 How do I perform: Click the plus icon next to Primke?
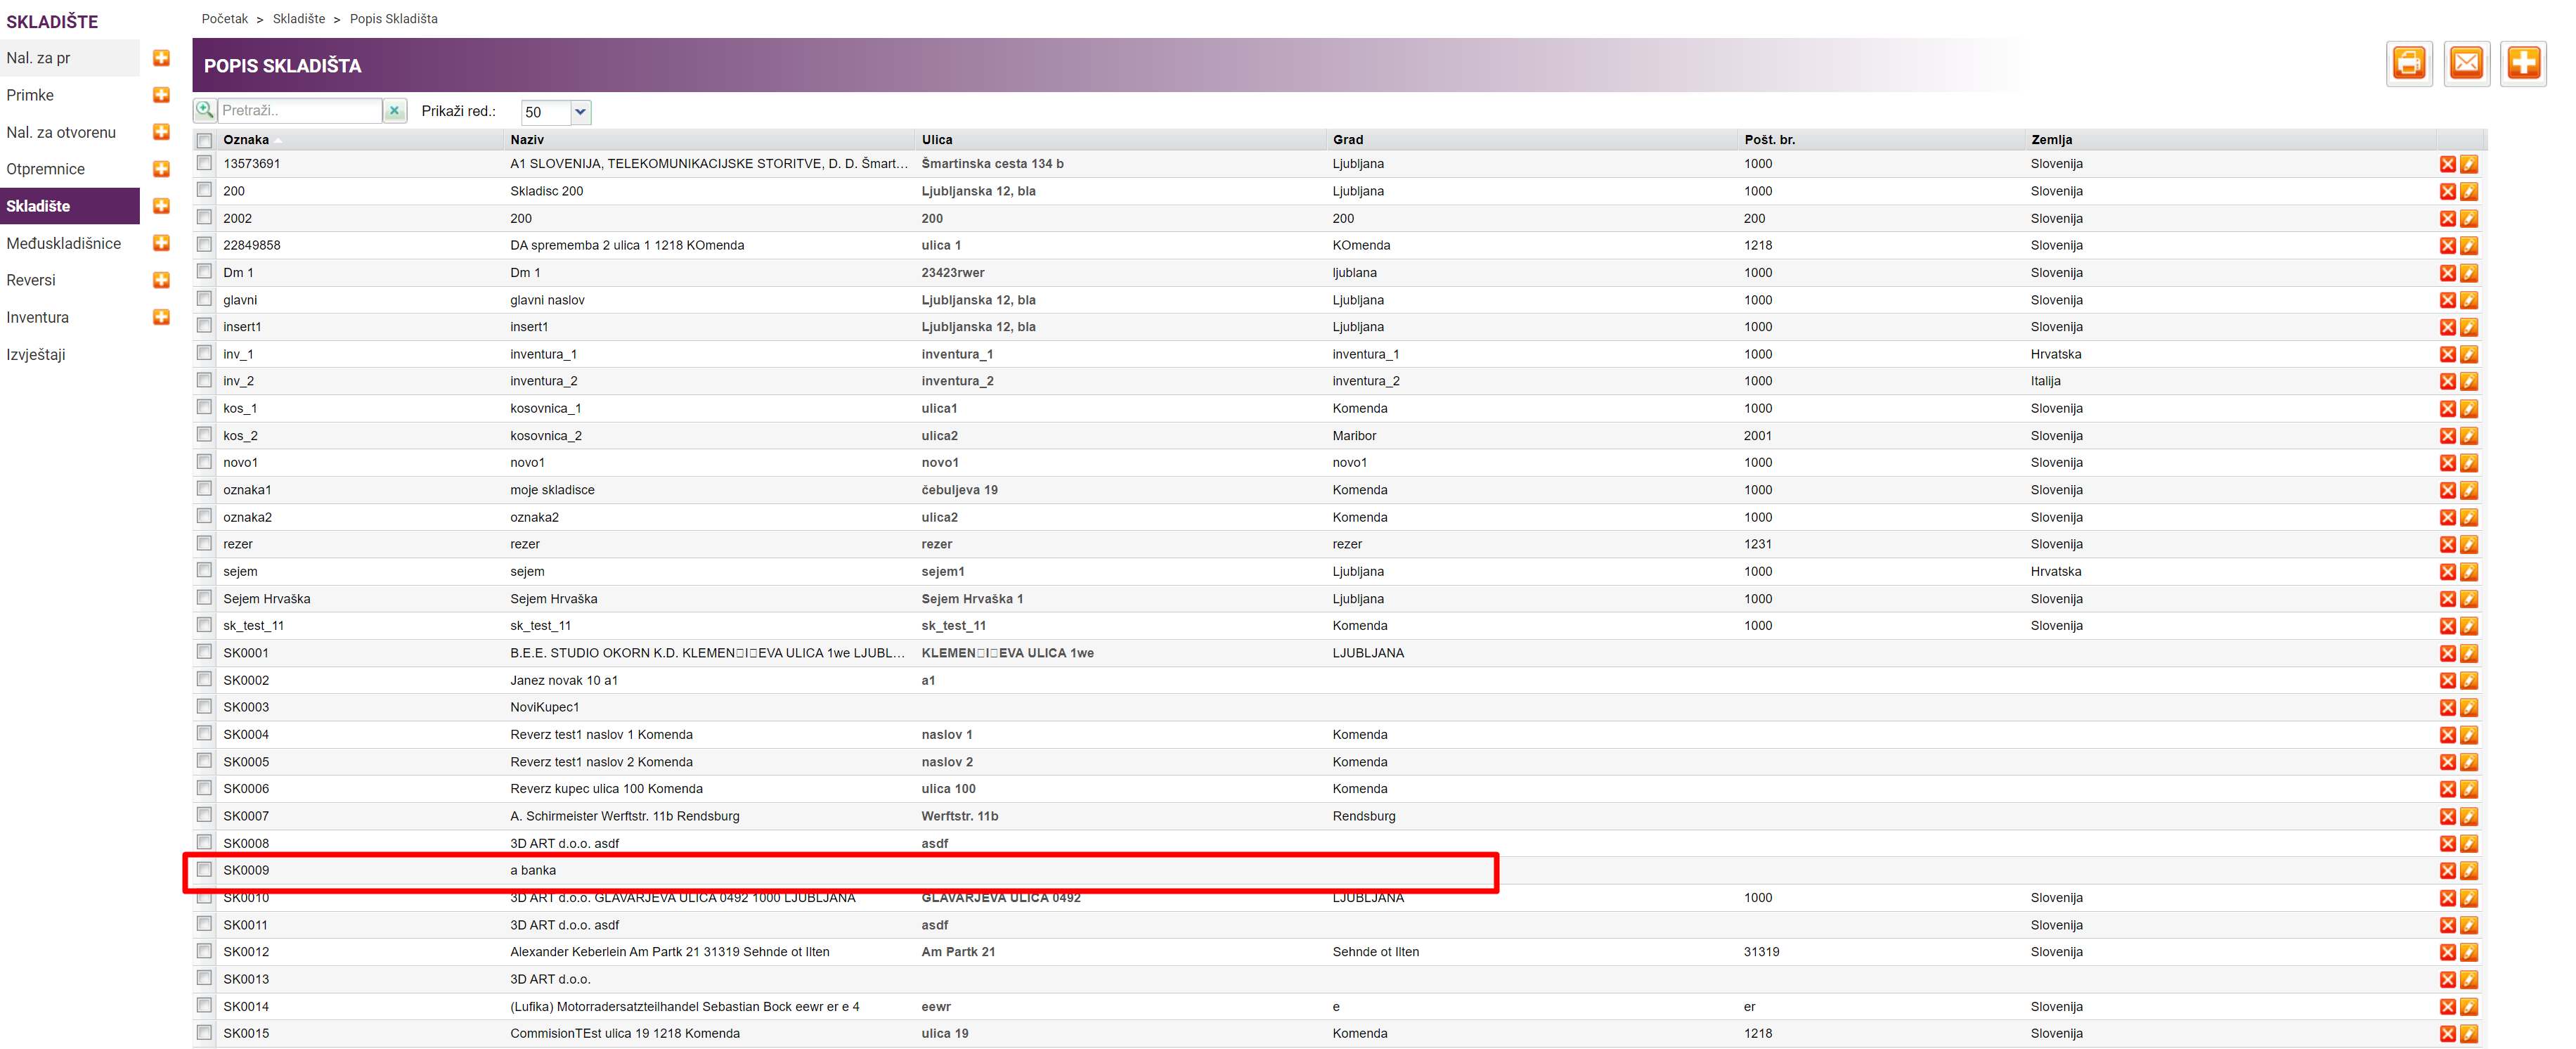(161, 95)
